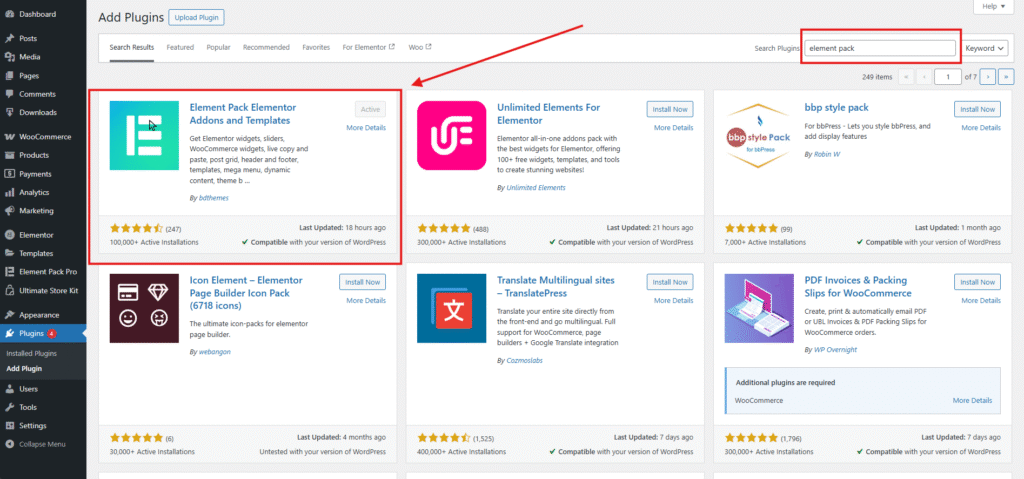Open the WooCommerce sidebar menu
The width and height of the screenshot is (1024, 479).
[x=43, y=137]
